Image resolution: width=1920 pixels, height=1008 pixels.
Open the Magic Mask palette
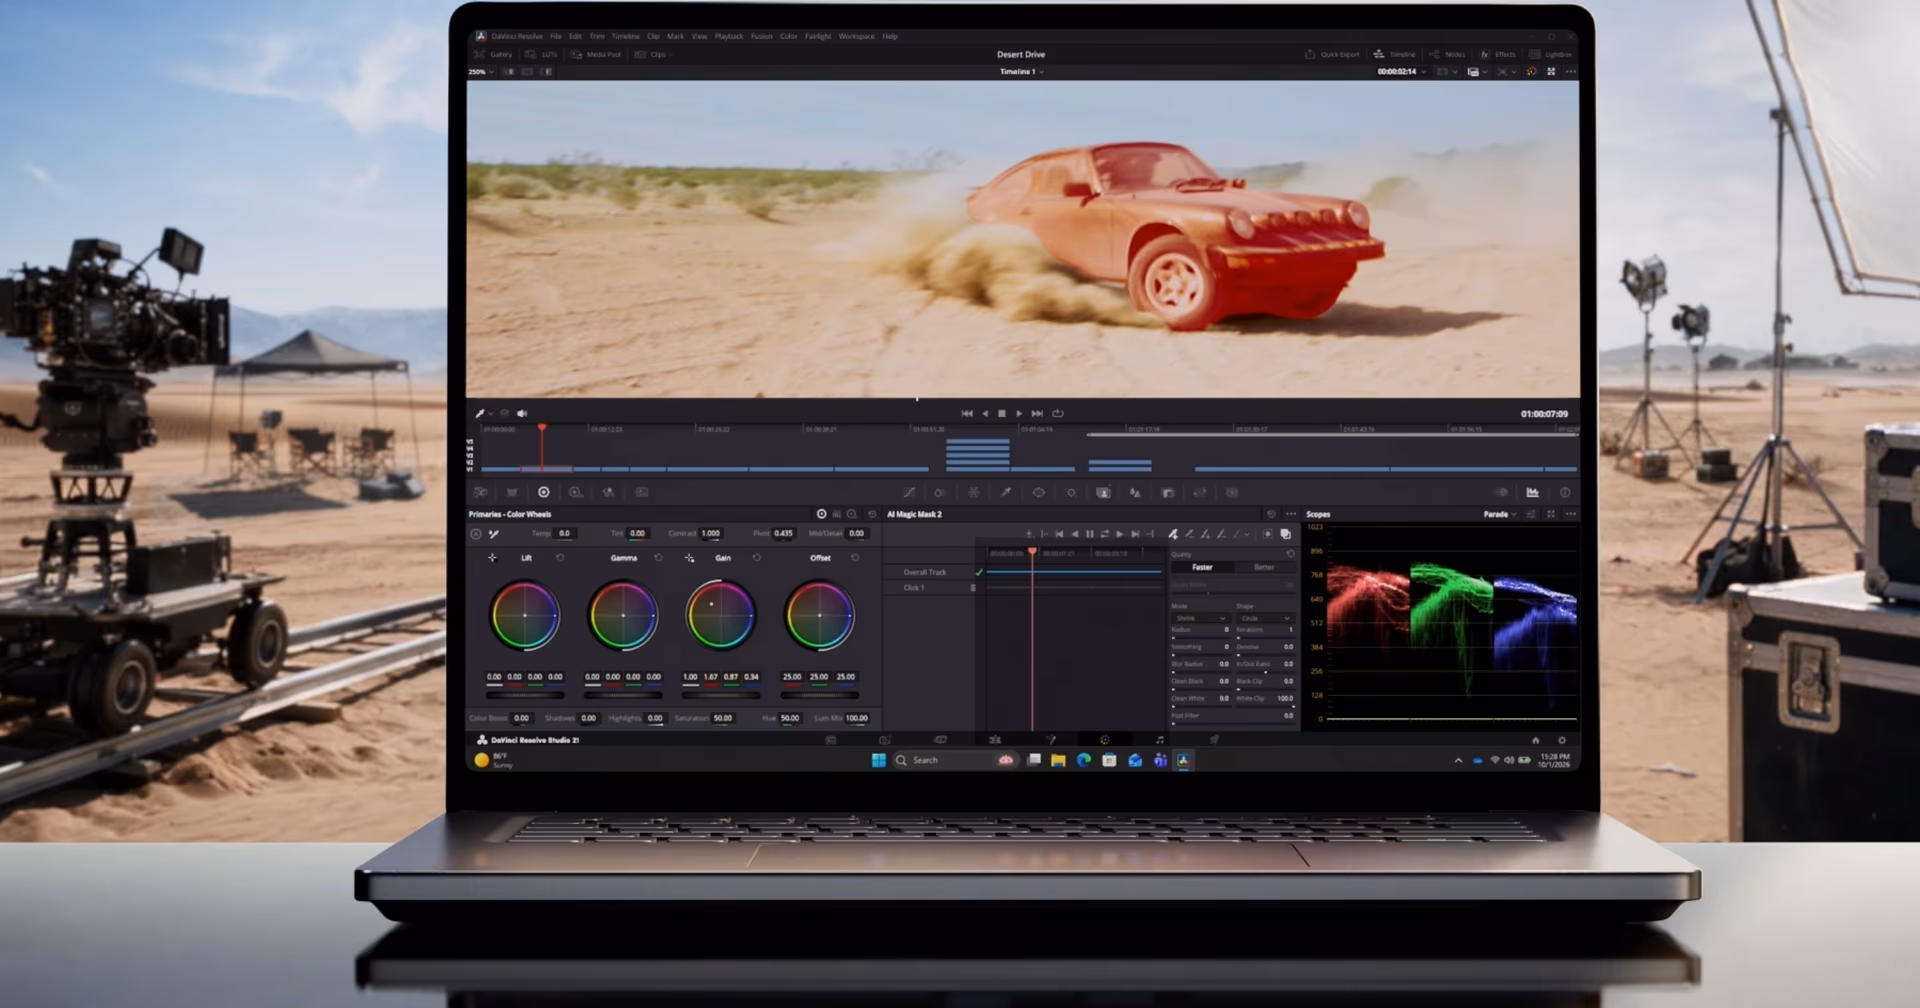click(1103, 492)
